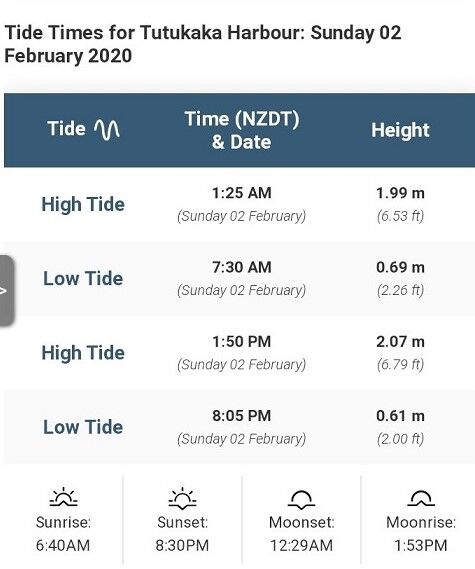
Task: Select the Tide column header
Action: 83,129
